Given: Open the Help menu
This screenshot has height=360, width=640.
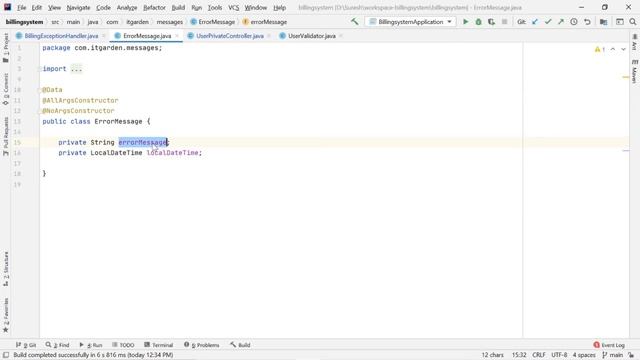Looking at the screenshot, I should pyautogui.click(x=280, y=7).
